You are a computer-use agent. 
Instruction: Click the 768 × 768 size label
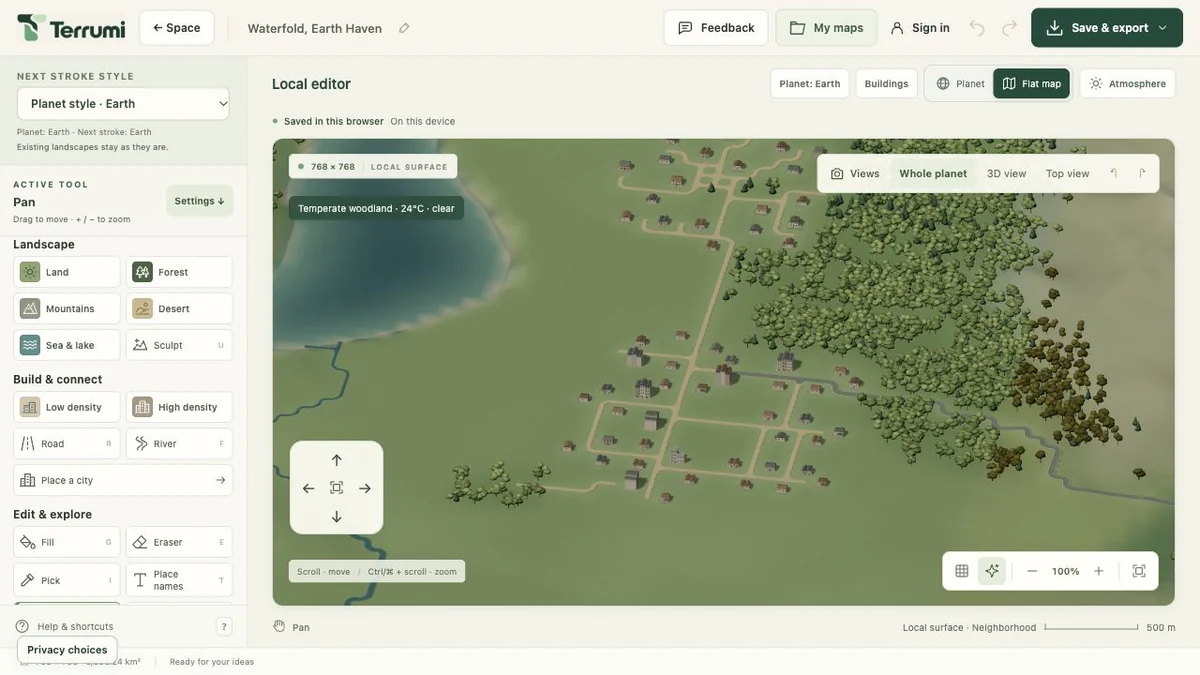coord(333,167)
